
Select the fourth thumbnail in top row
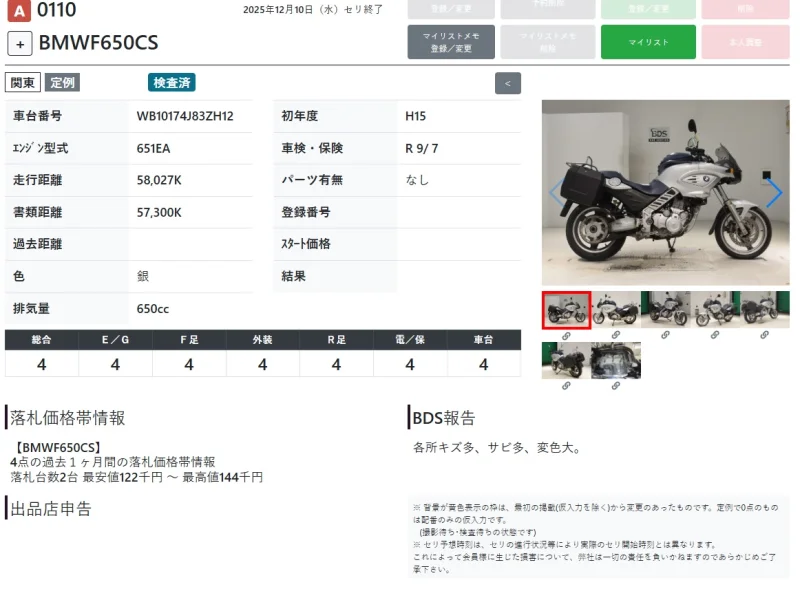(x=715, y=309)
